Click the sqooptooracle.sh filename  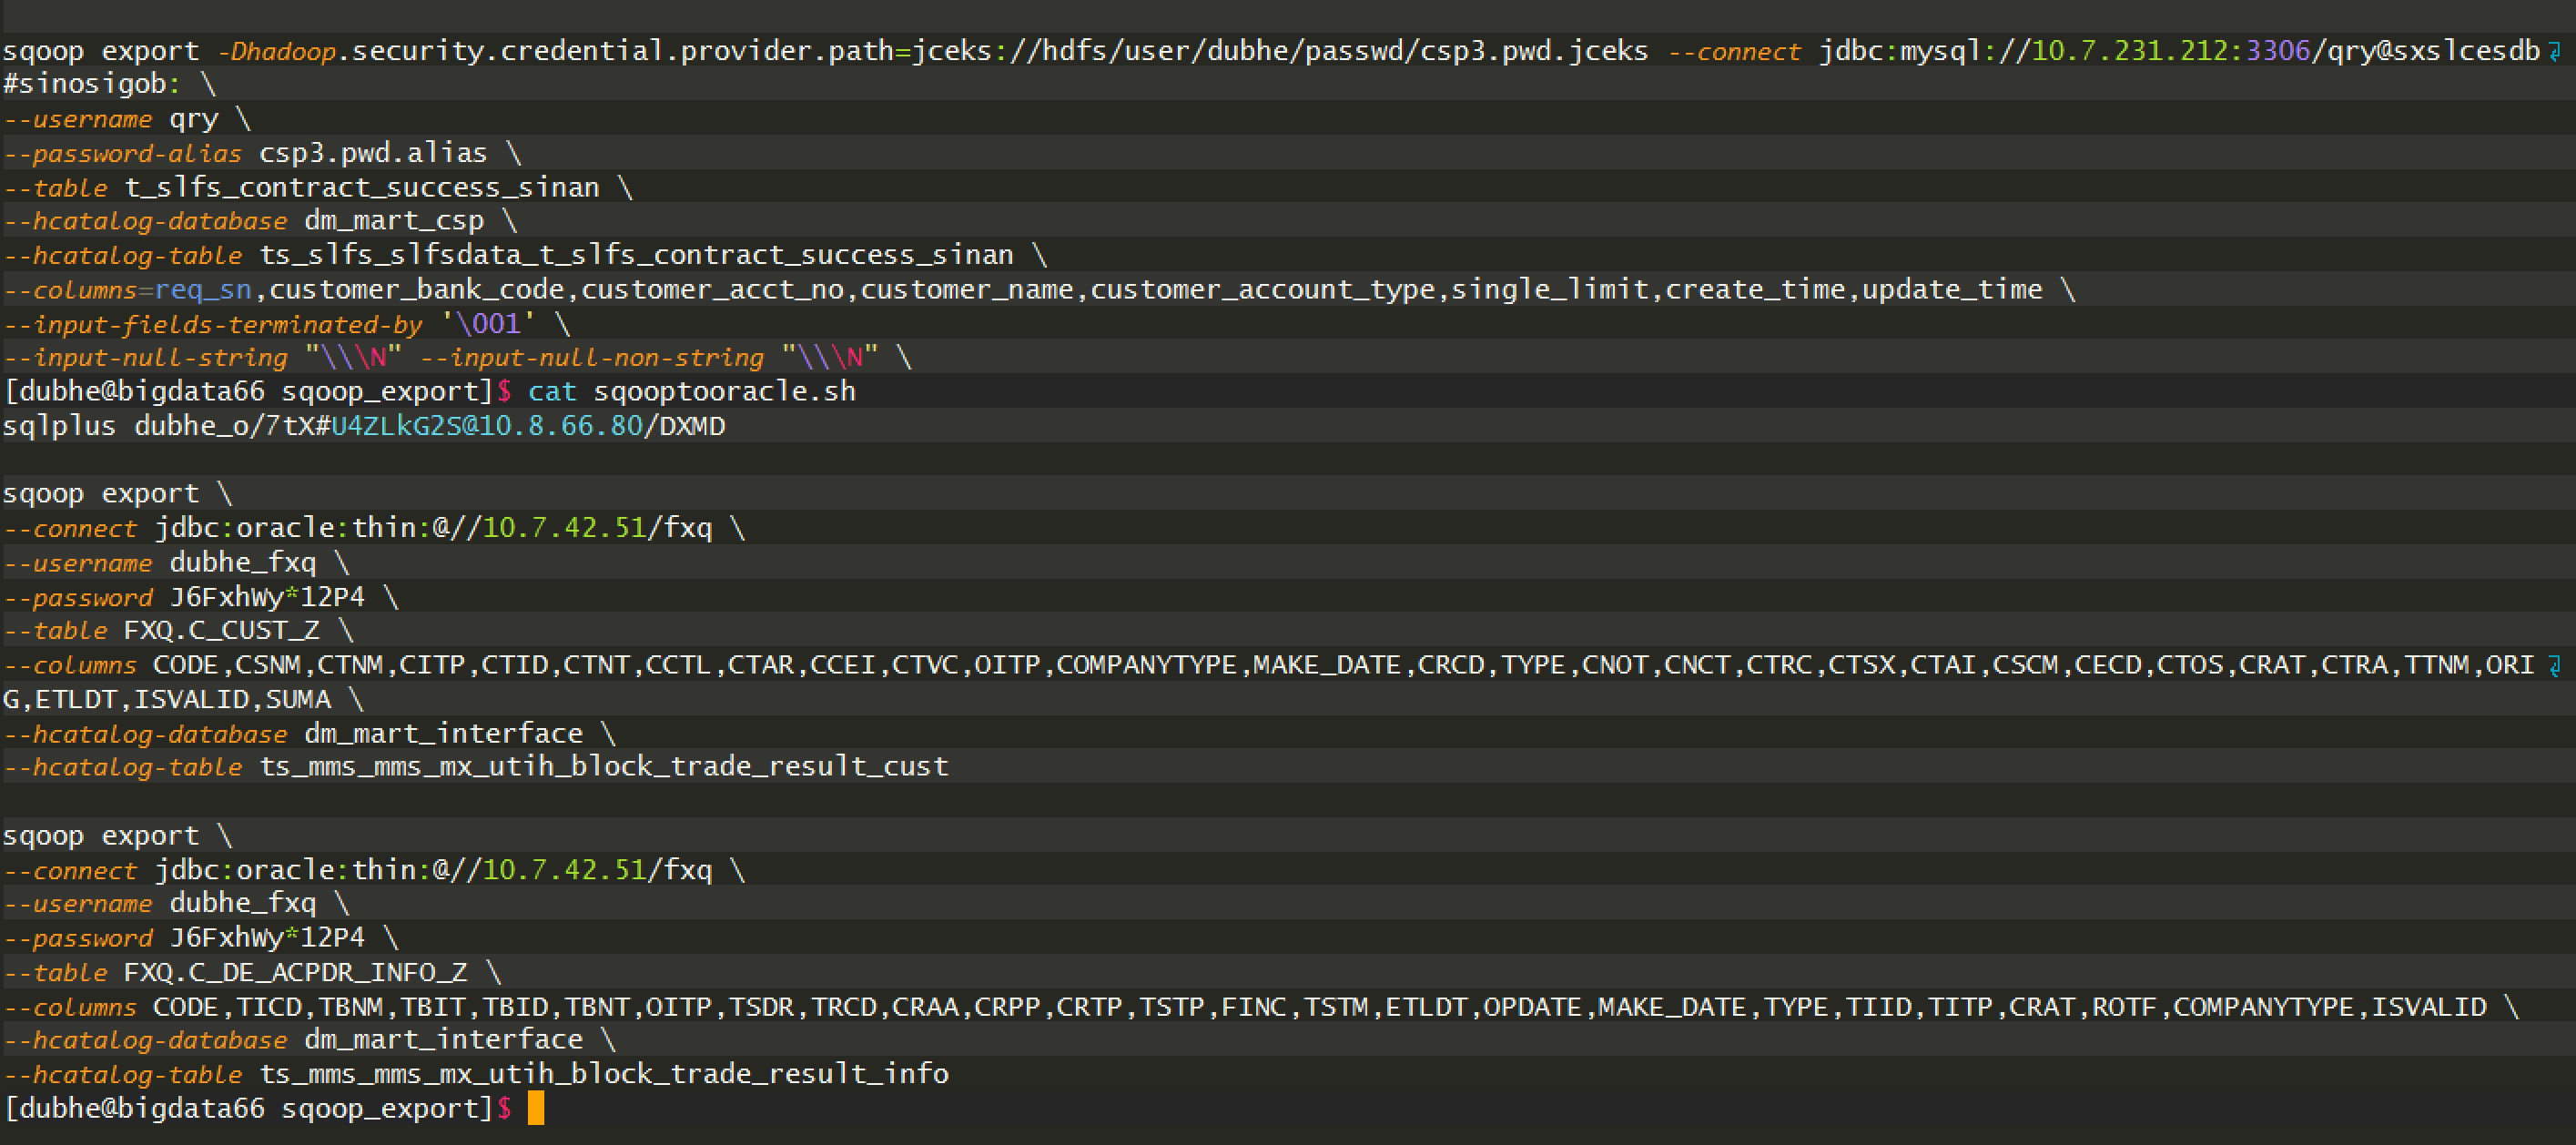[x=724, y=391]
